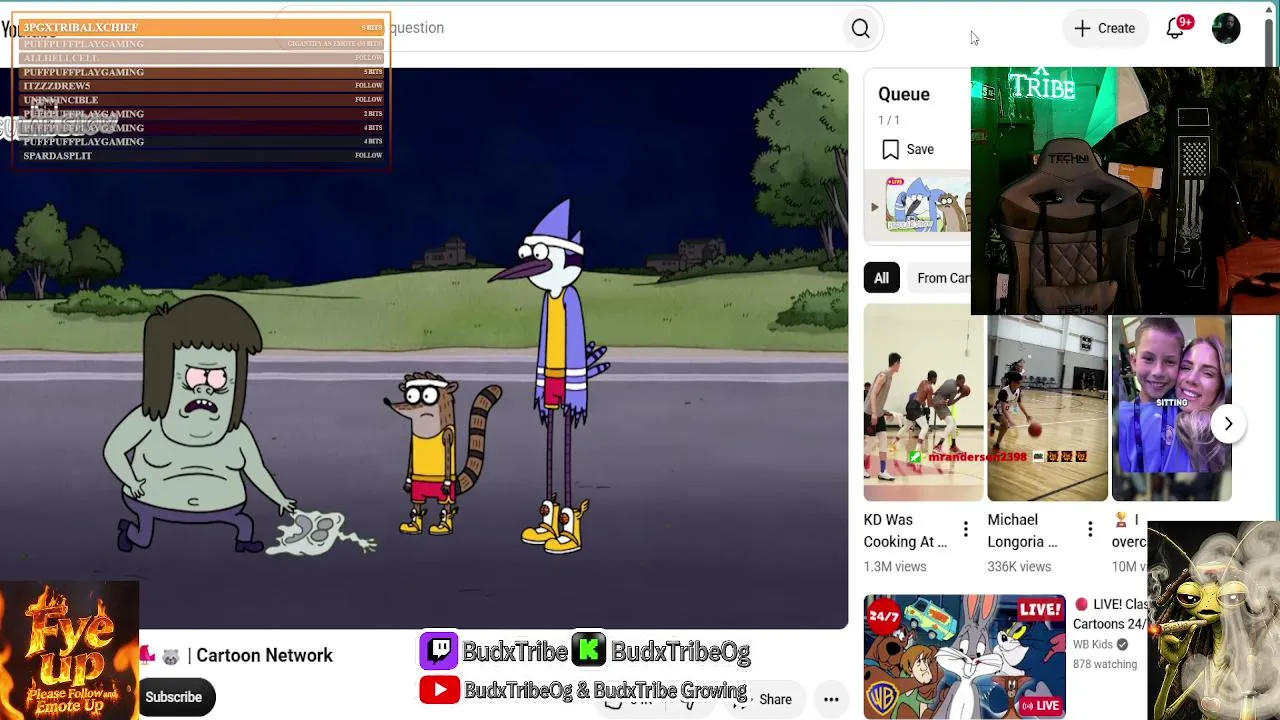Select the From Cartoon Network filter chip

941,278
